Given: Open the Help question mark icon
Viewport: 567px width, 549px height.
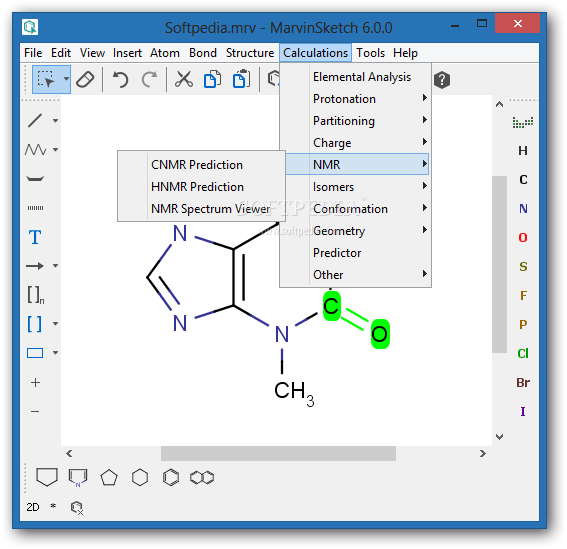Looking at the screenshot, I should click(x=442, y=80).
